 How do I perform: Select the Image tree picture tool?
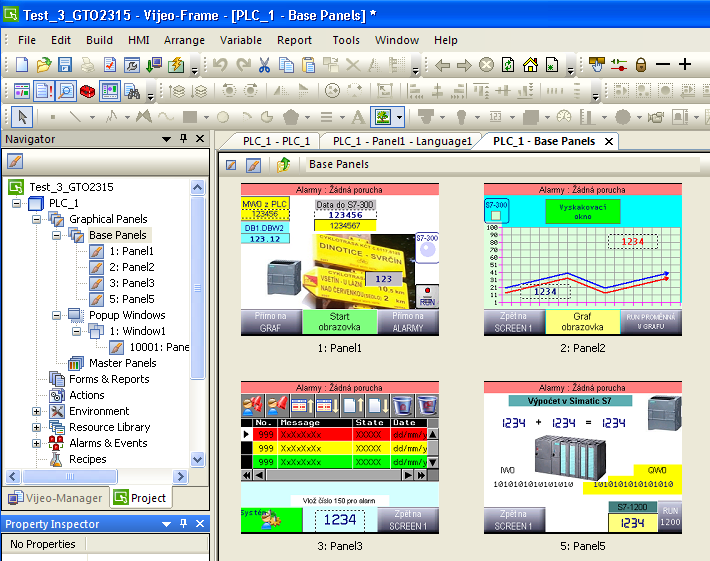click(x=383, y=117)
